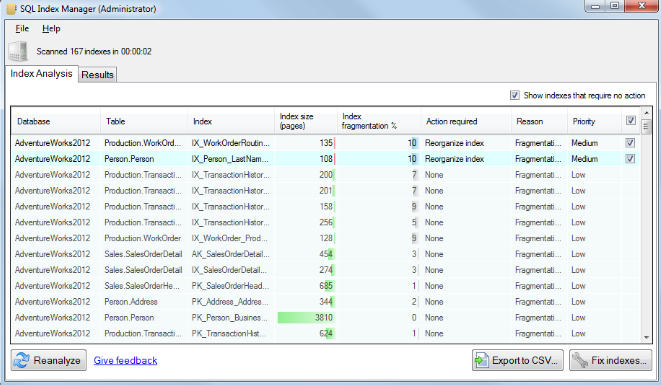The image size is (661, 385).
Task: Select the Person.Address table cell
Action: (143, 302)
